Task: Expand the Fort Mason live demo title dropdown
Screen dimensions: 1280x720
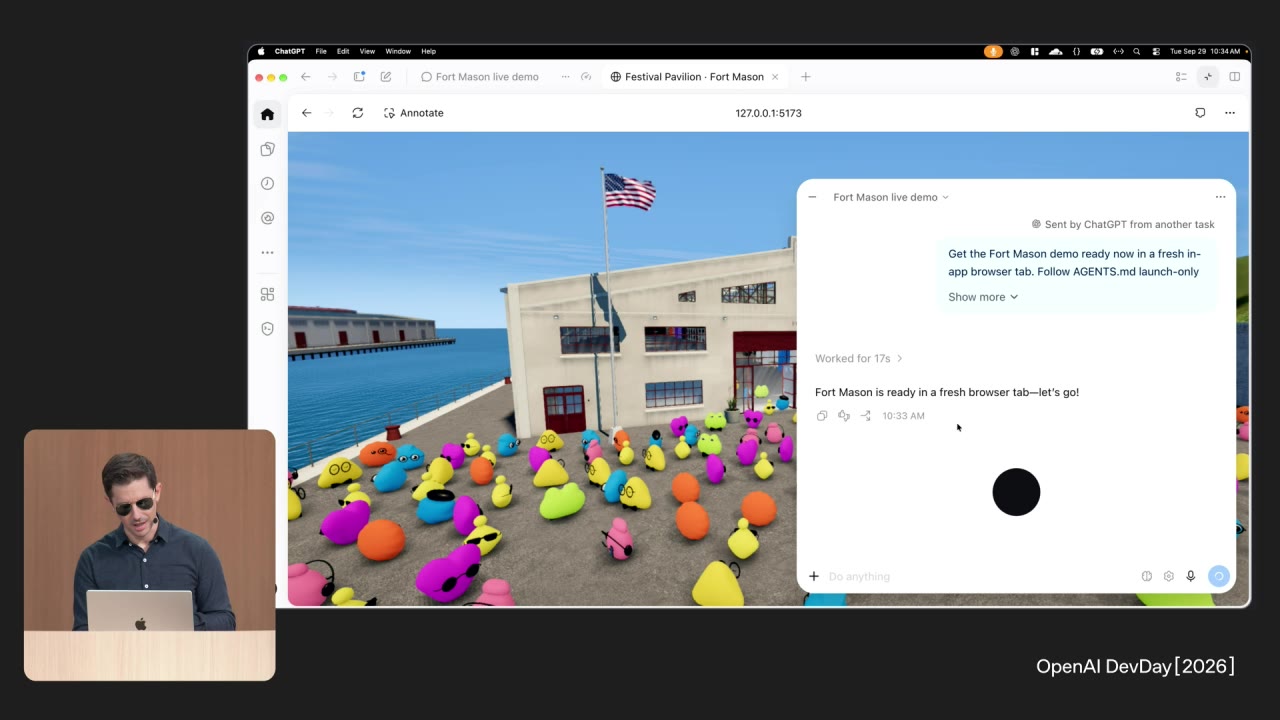Action: [891, 197]
